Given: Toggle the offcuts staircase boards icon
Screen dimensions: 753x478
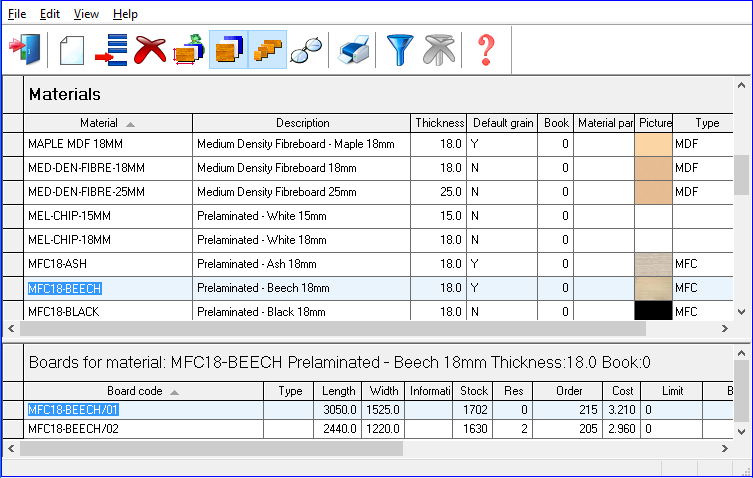Looking at the screenshot, I should [x=267, y=49].
